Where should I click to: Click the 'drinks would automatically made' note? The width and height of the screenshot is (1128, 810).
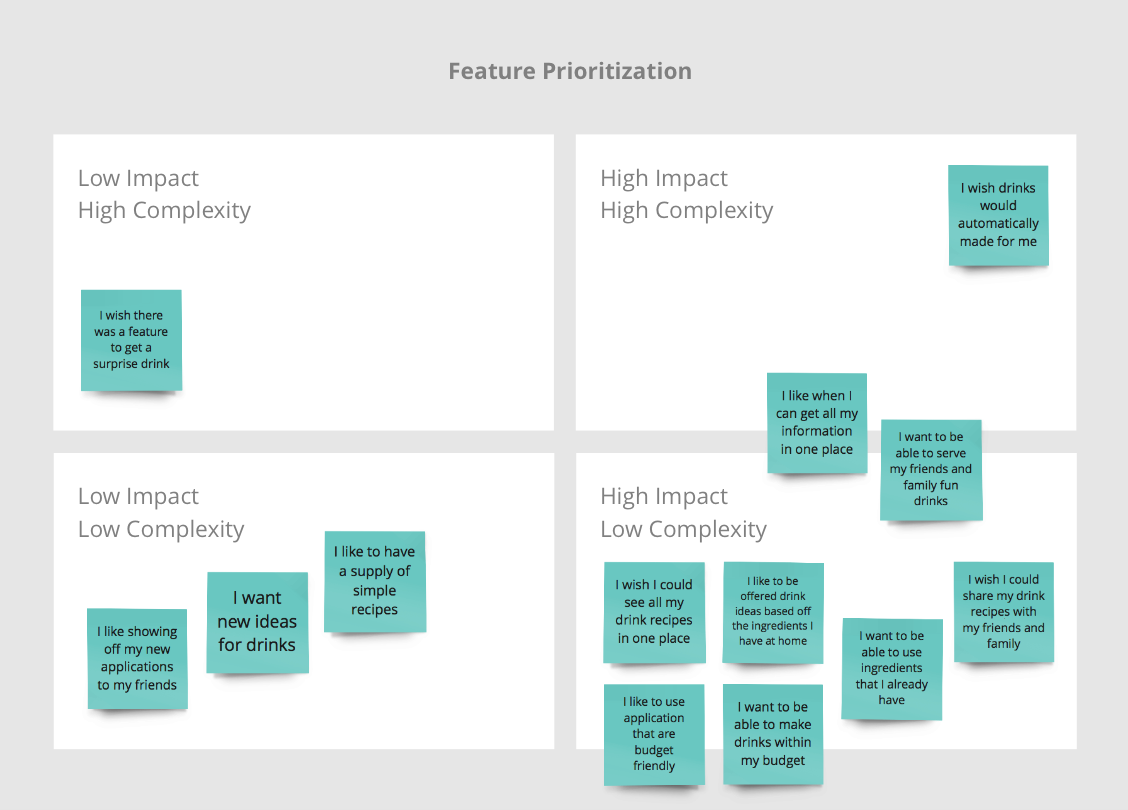(998, 215)
